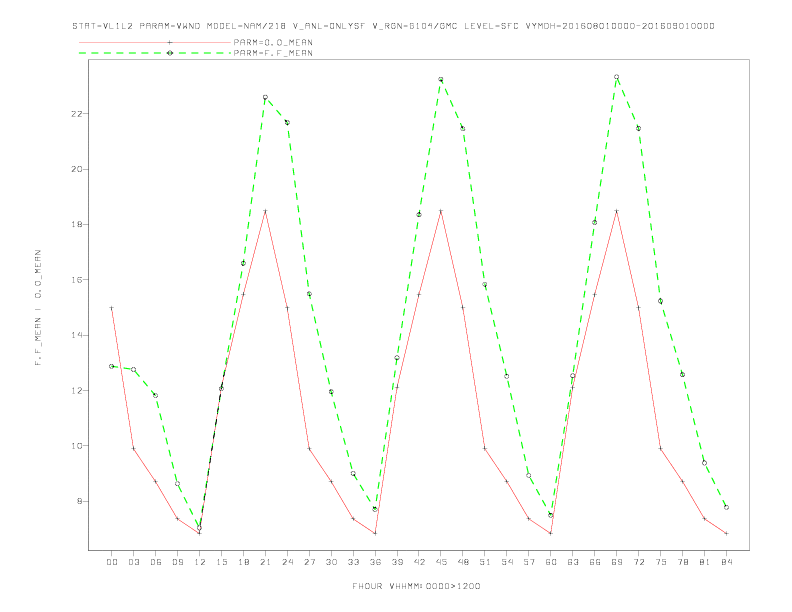The height and width of the screenshot is (612, 792).
Task: Click green F.F_MEAN peak marker at hour 21
Action: [265, 97]
